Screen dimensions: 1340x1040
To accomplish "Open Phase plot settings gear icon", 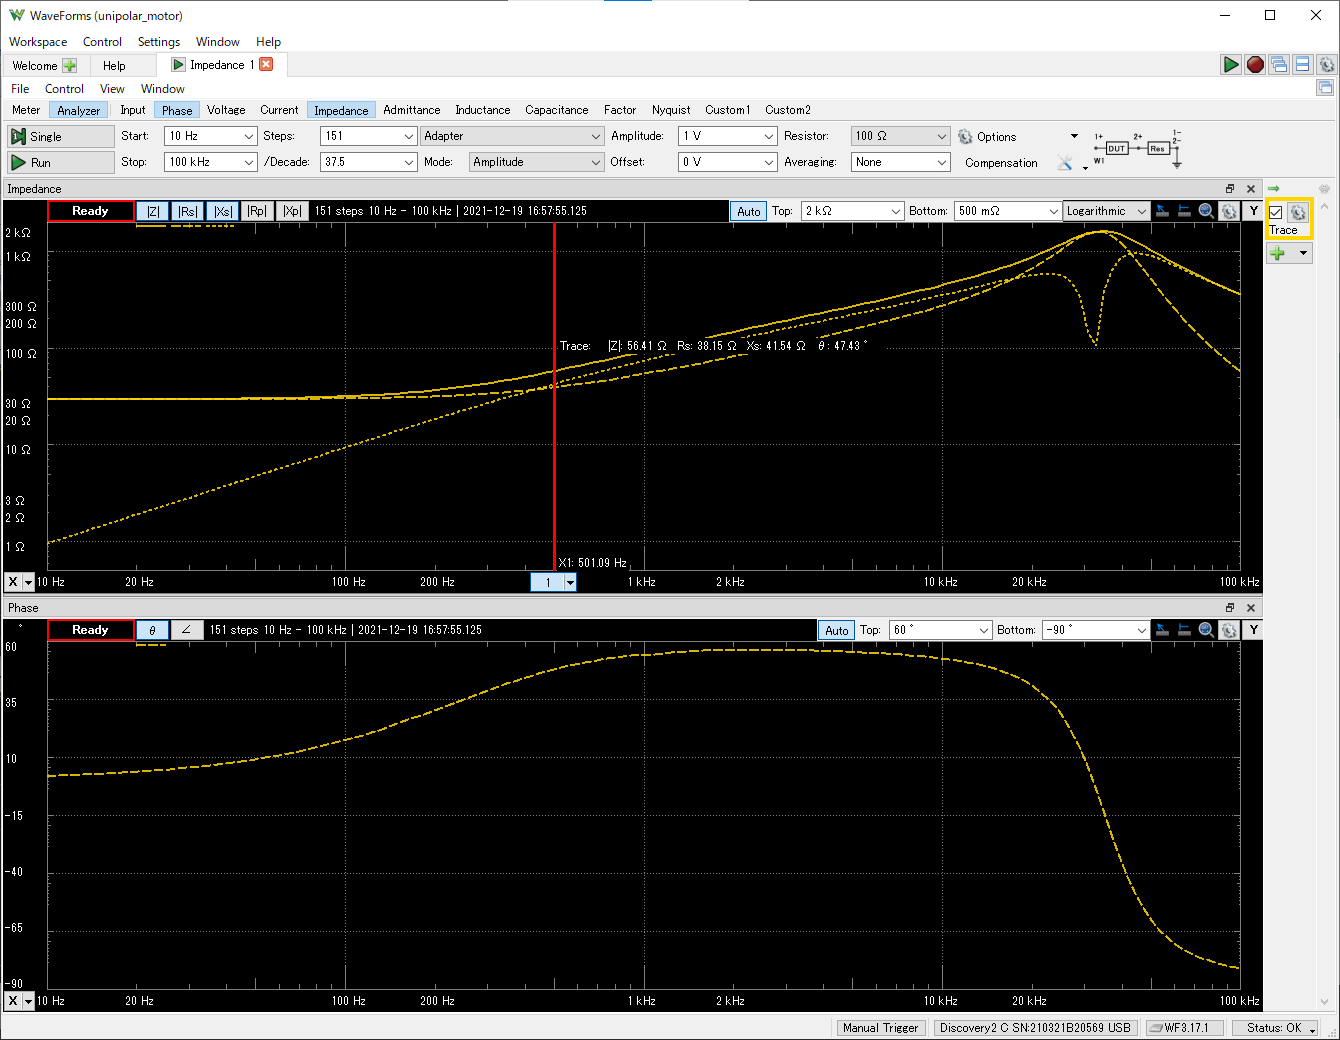I will [1229, 630].
